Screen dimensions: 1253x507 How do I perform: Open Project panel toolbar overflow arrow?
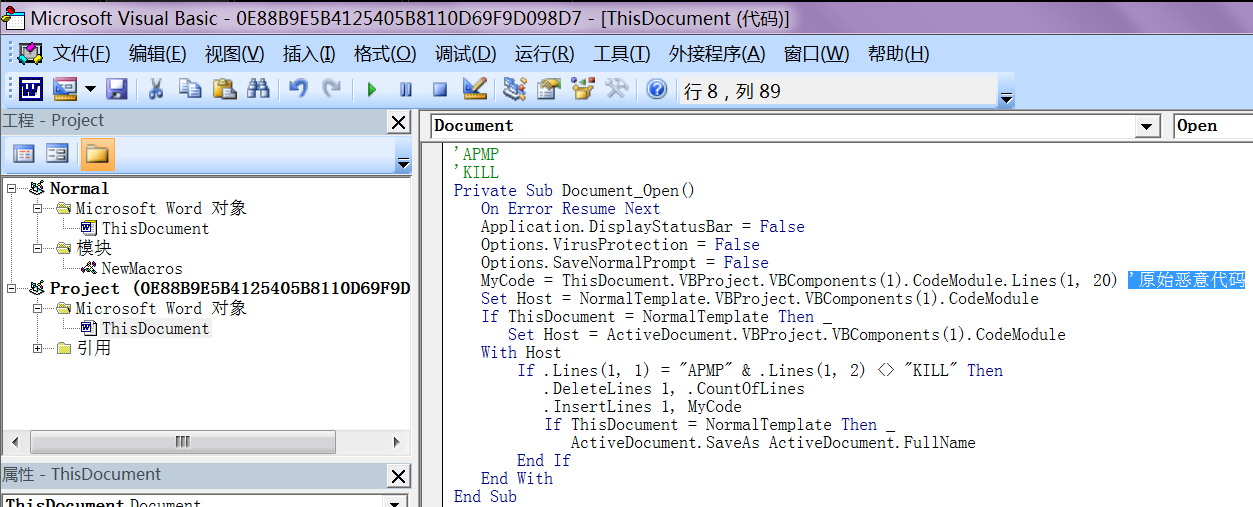coord(403,163)
